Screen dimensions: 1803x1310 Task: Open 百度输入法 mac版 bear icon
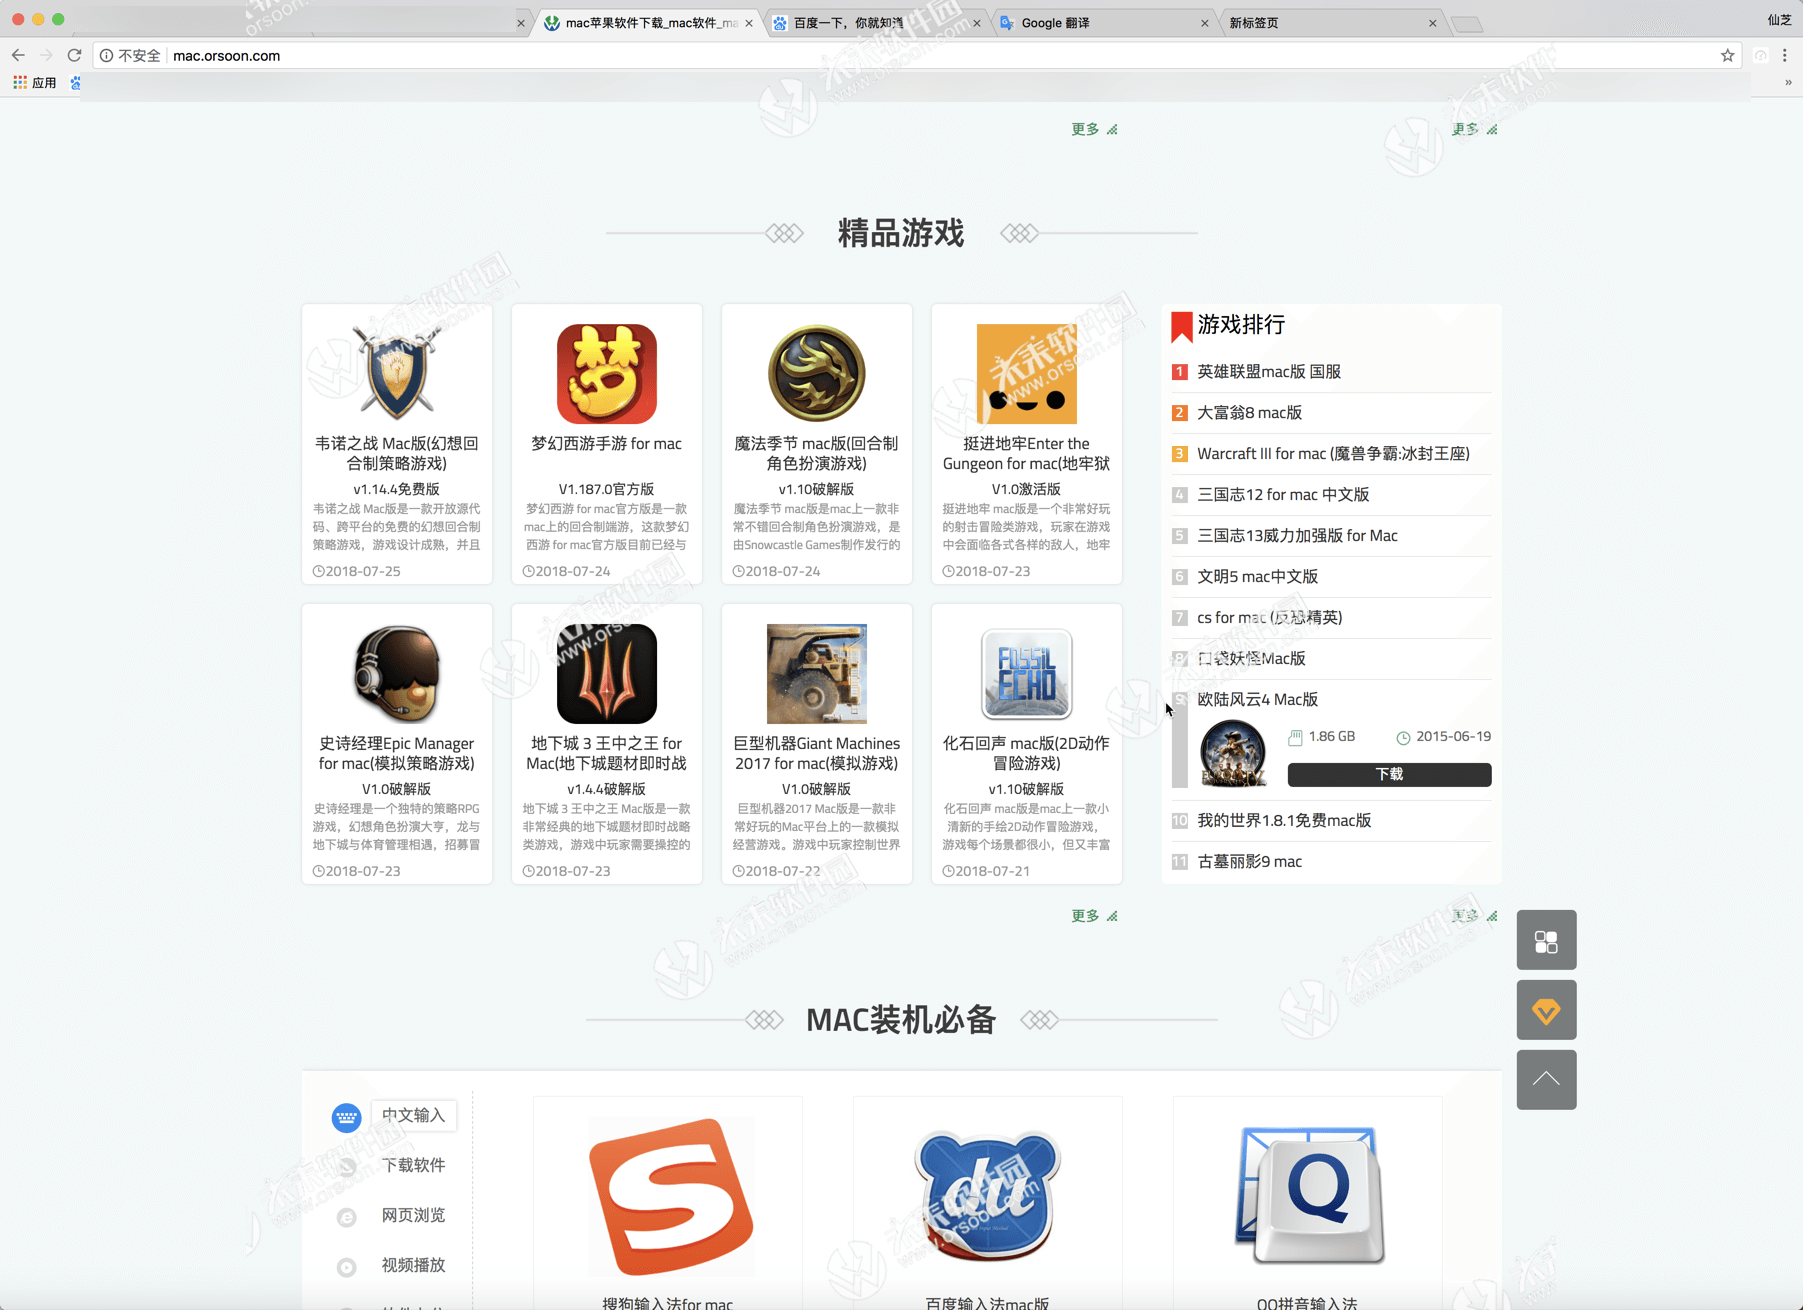(988, 1197)
